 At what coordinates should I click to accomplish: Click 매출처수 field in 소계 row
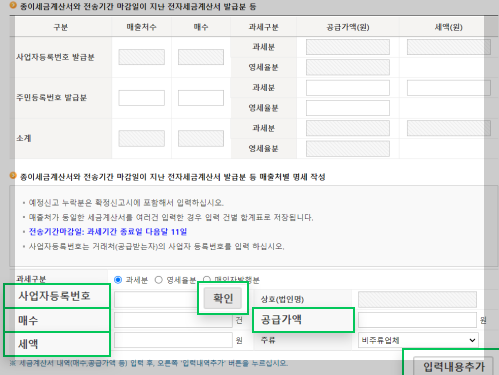141,139
